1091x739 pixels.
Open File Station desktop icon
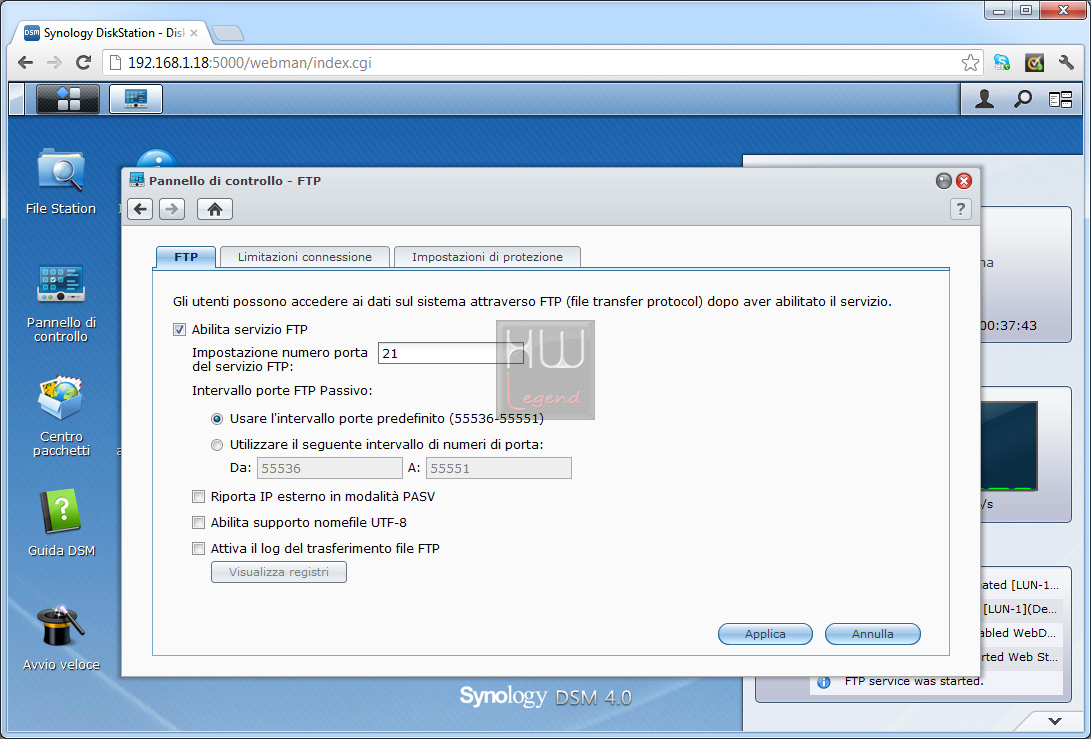coord(61,182)
